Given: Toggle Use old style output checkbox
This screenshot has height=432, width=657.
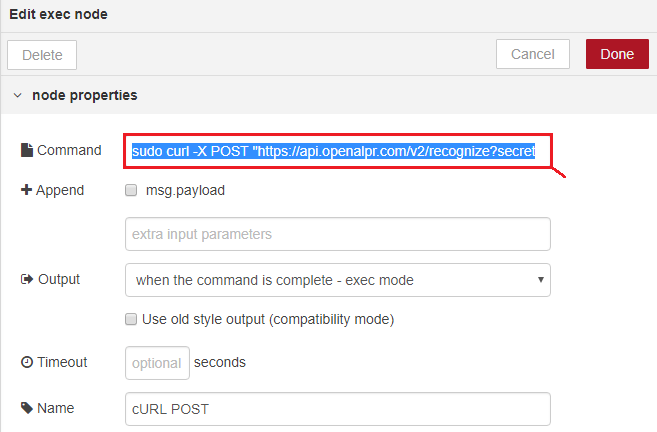Looking at the screenshot, I should (x=131, y=320).
